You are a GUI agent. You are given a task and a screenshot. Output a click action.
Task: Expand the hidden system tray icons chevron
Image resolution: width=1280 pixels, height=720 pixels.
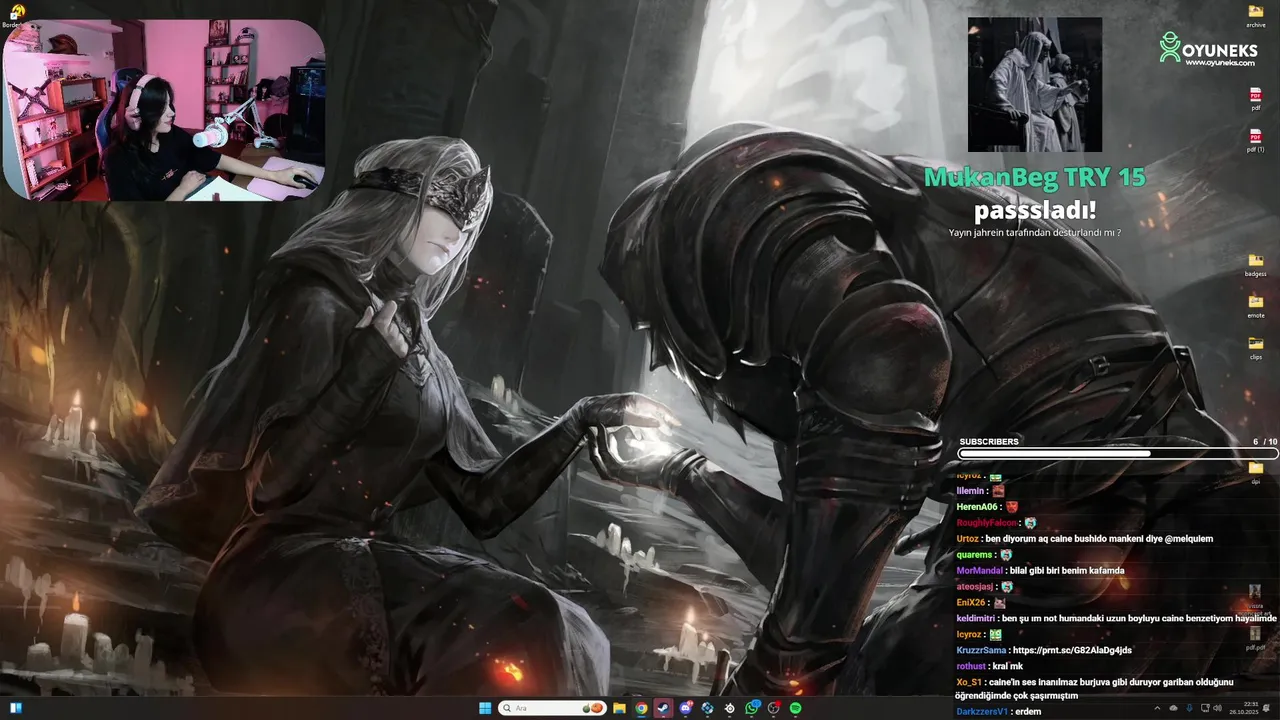click(x=1157, y=708)
